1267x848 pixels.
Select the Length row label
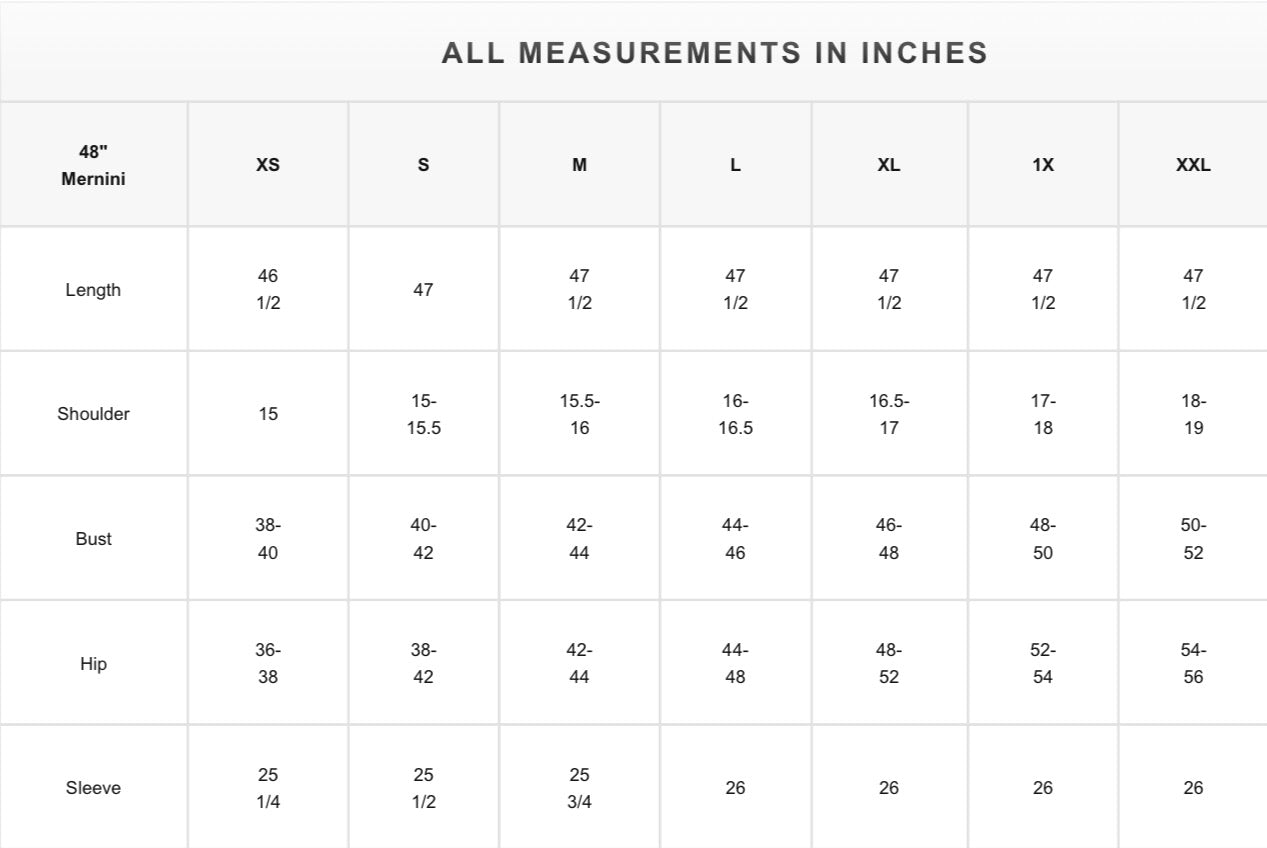coord(93,290)
